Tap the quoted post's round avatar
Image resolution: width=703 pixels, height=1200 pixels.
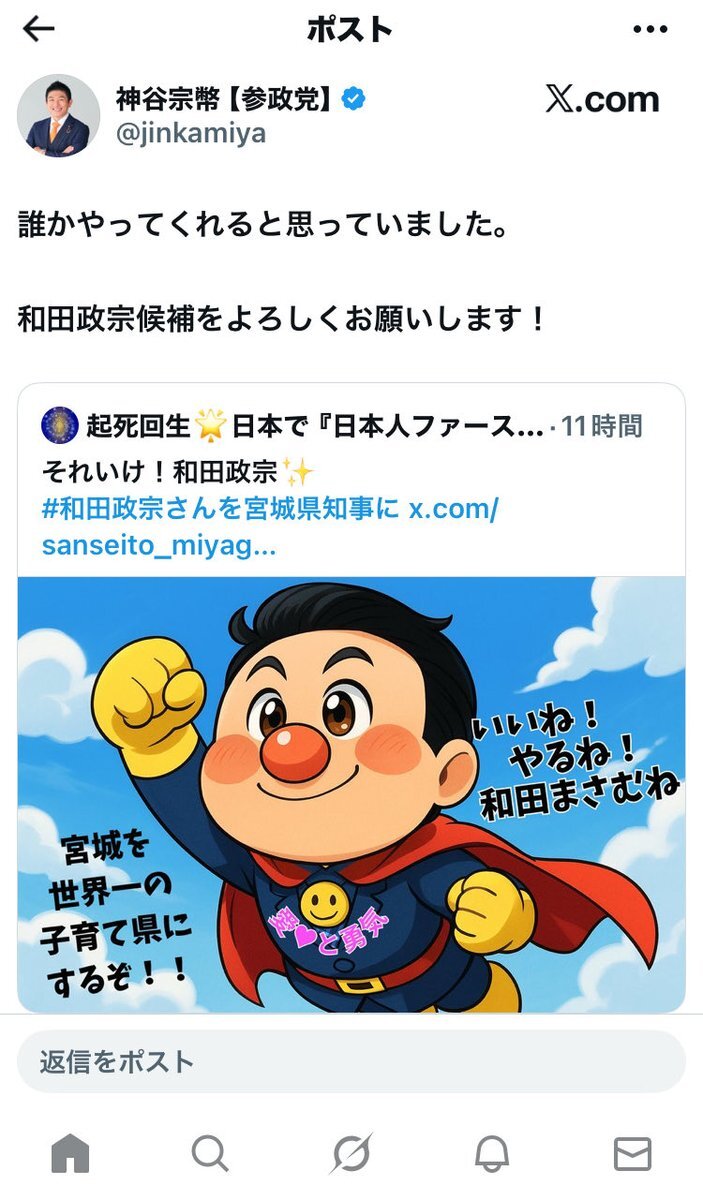(x=60, y=426)
